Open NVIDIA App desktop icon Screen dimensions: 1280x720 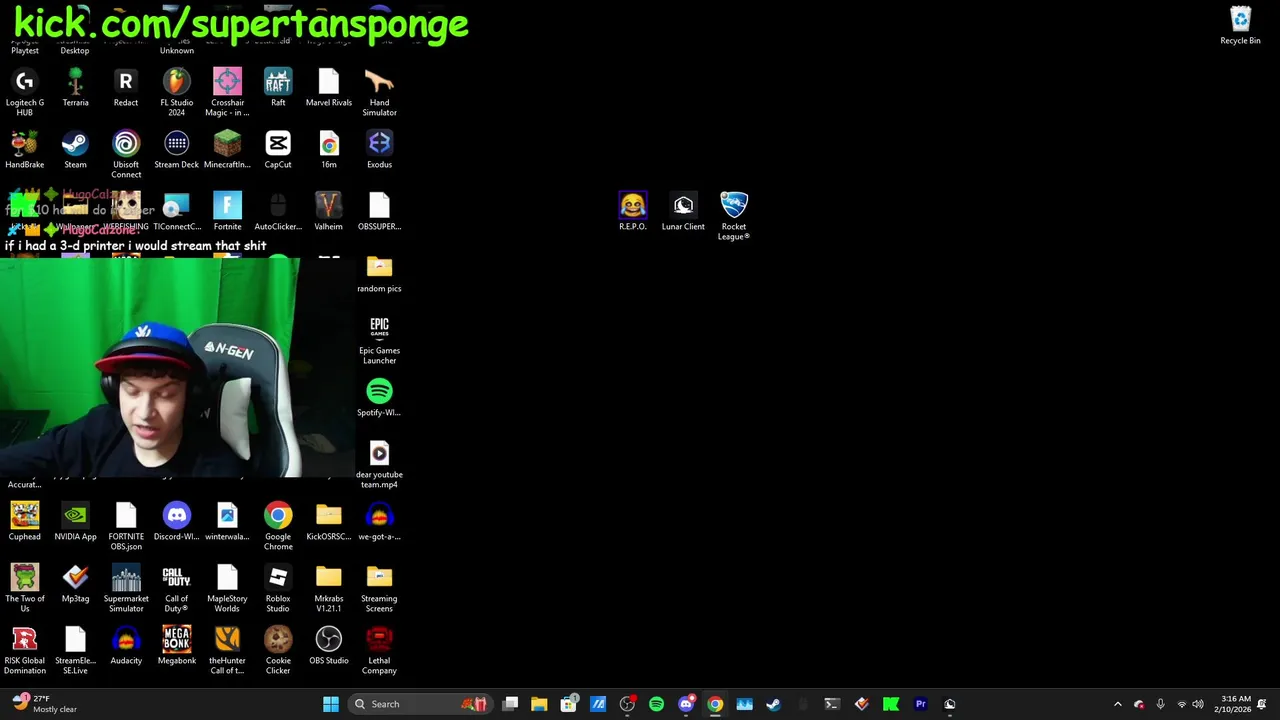tap(75, 522)
